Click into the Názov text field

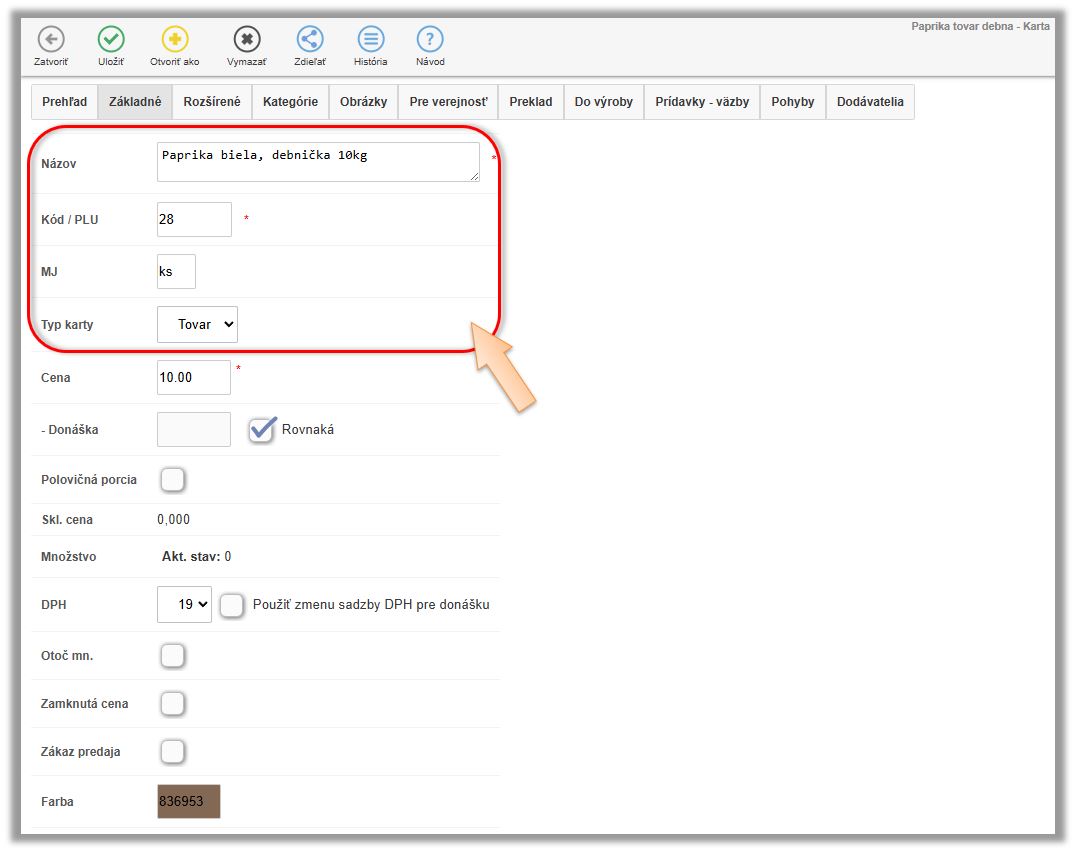[x=317, y=162]
